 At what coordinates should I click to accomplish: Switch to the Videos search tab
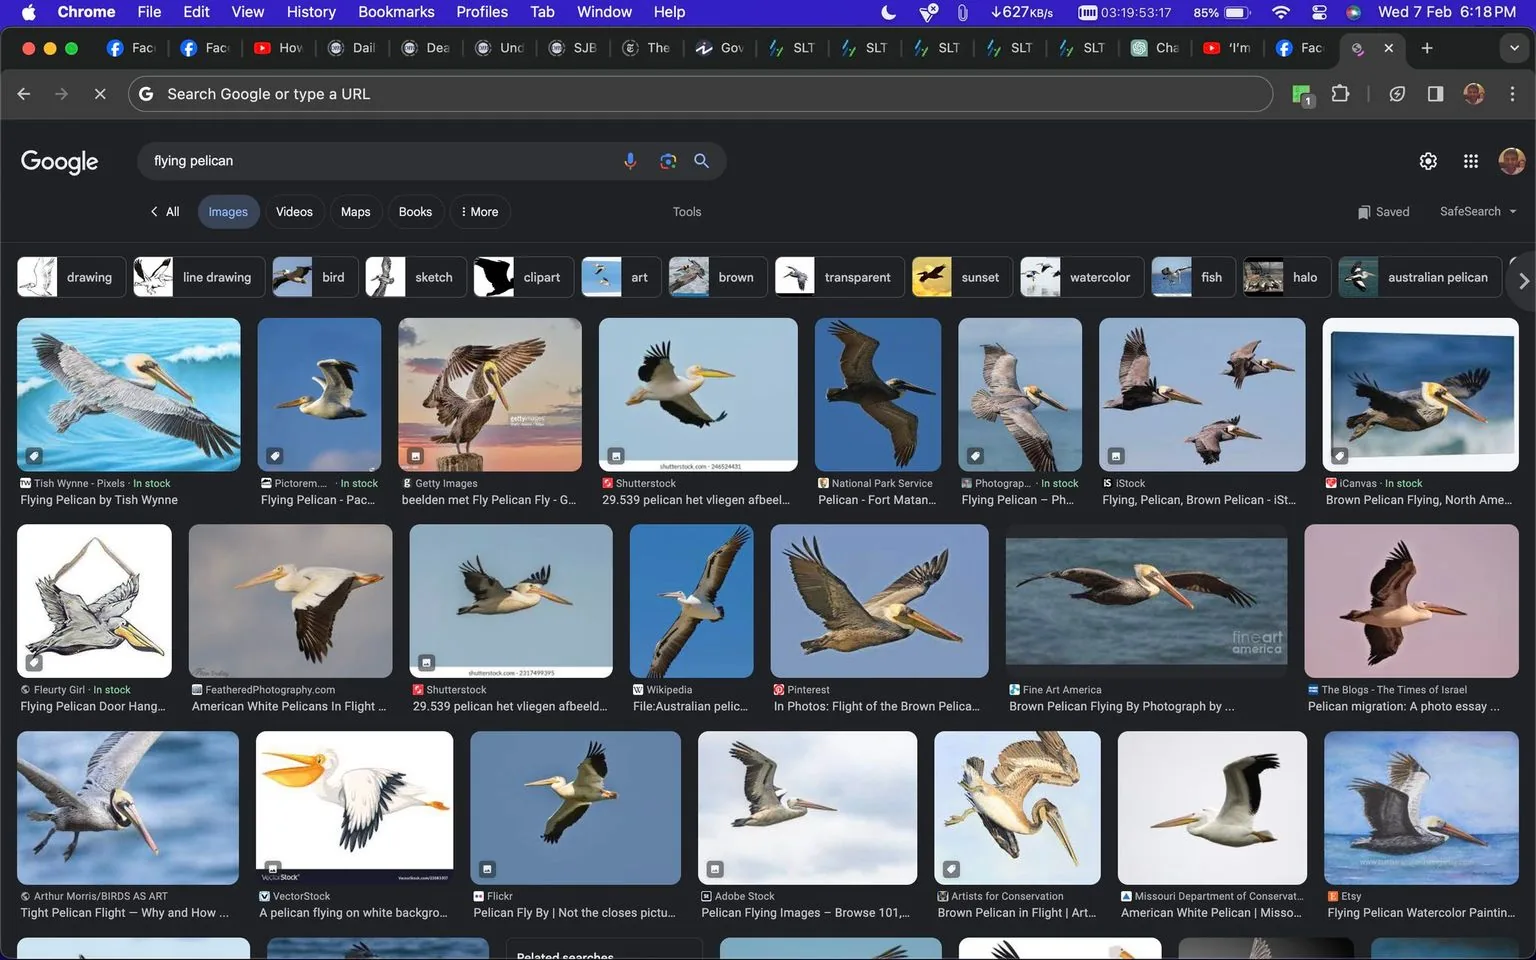click(294, 211)
